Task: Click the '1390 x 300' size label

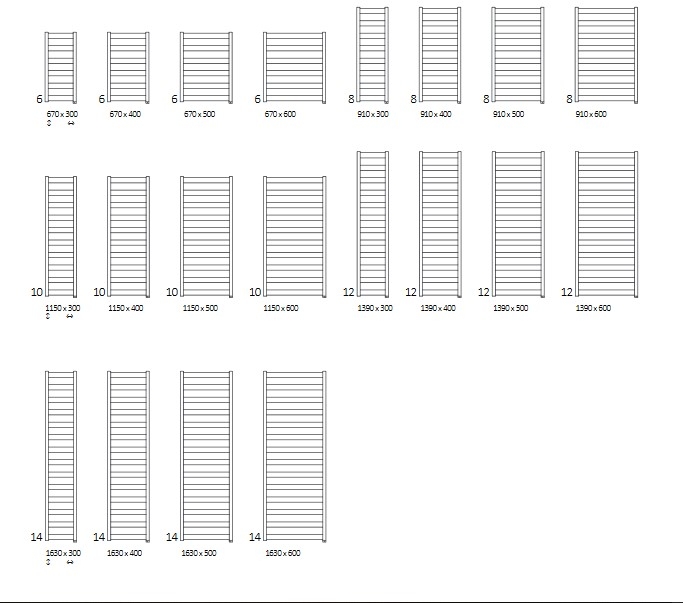Action: click(375, 308)
